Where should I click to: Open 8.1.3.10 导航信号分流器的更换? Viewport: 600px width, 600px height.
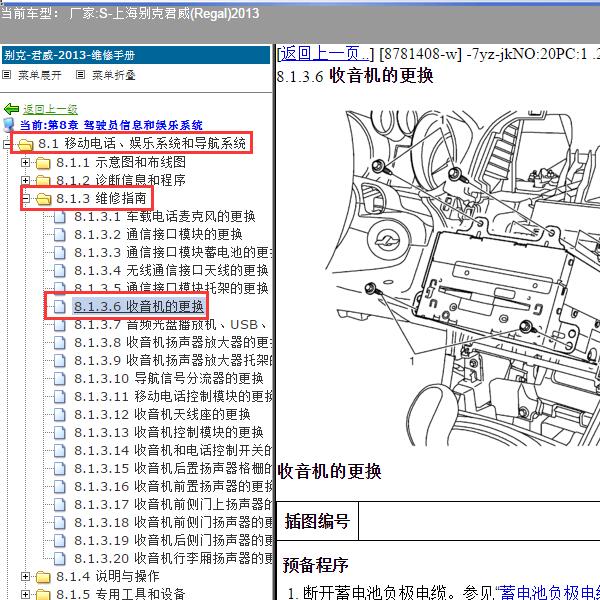[169, 378]
